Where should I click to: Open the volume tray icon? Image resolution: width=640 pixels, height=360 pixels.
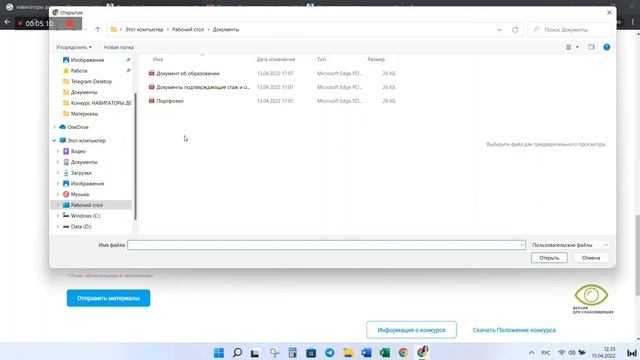coord(572,353)
